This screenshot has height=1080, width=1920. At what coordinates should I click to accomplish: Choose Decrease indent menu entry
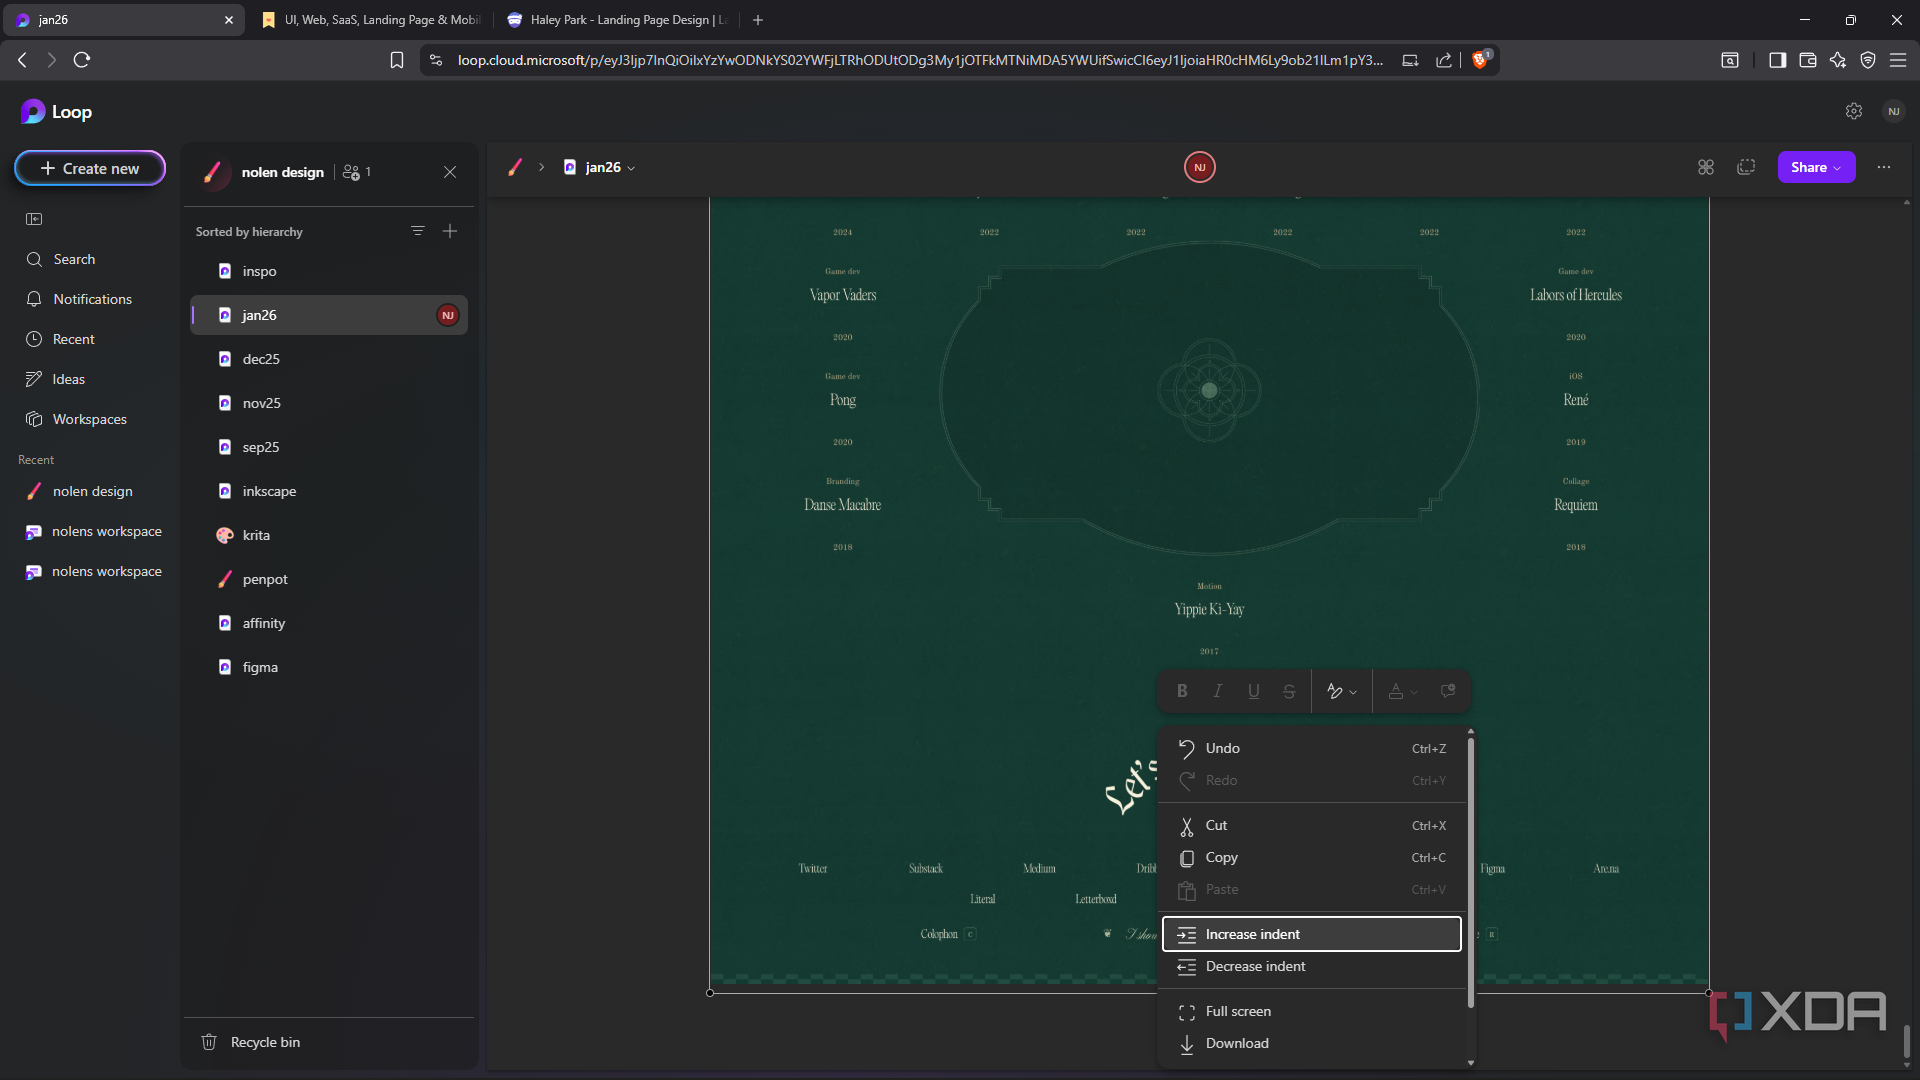pyautogui.click(x=1312, y=966)
